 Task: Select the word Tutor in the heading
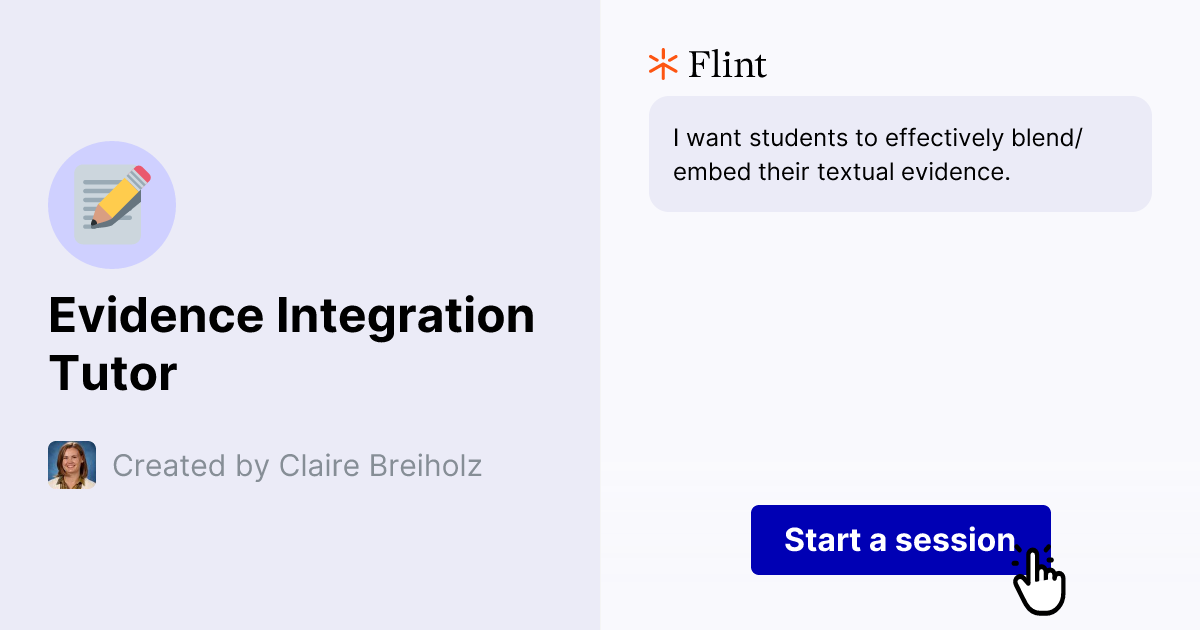[111, 374]
